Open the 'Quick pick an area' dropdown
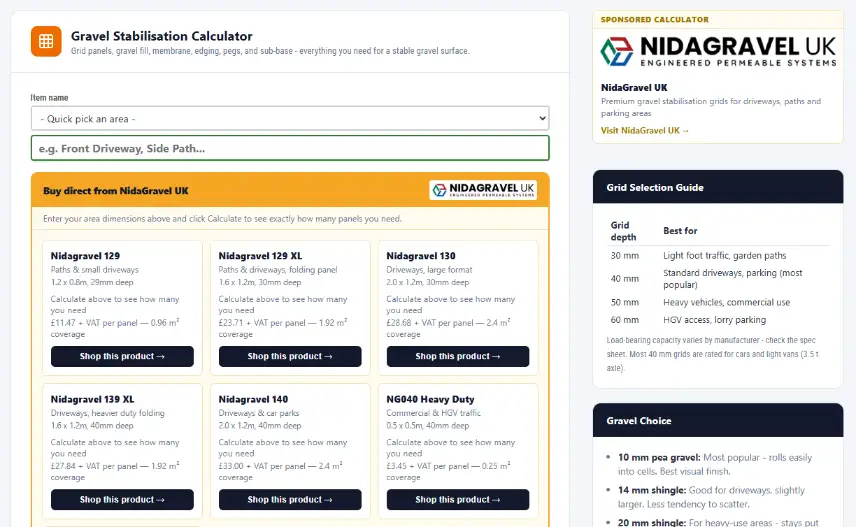Viewport: 856px width, 527px height. pos(290,119)
